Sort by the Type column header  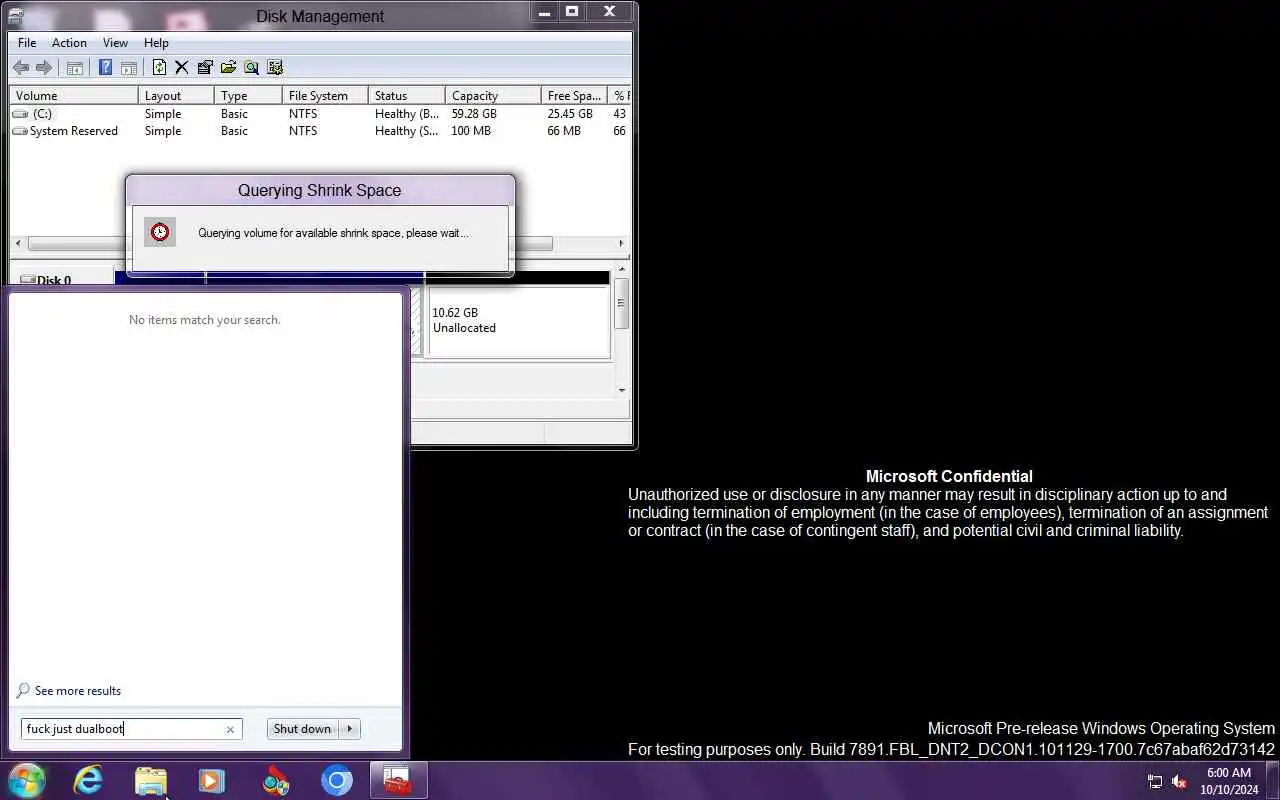point(248,96)
